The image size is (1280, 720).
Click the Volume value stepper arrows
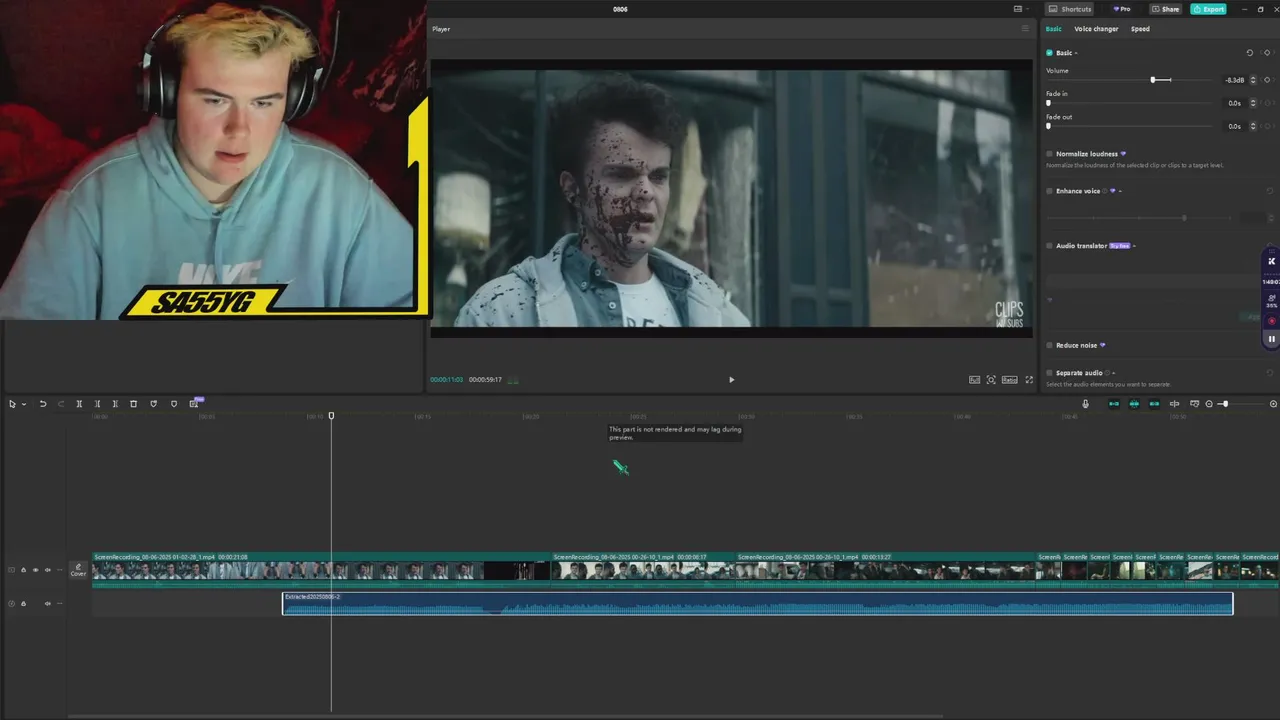click(x=1253, y=80)
